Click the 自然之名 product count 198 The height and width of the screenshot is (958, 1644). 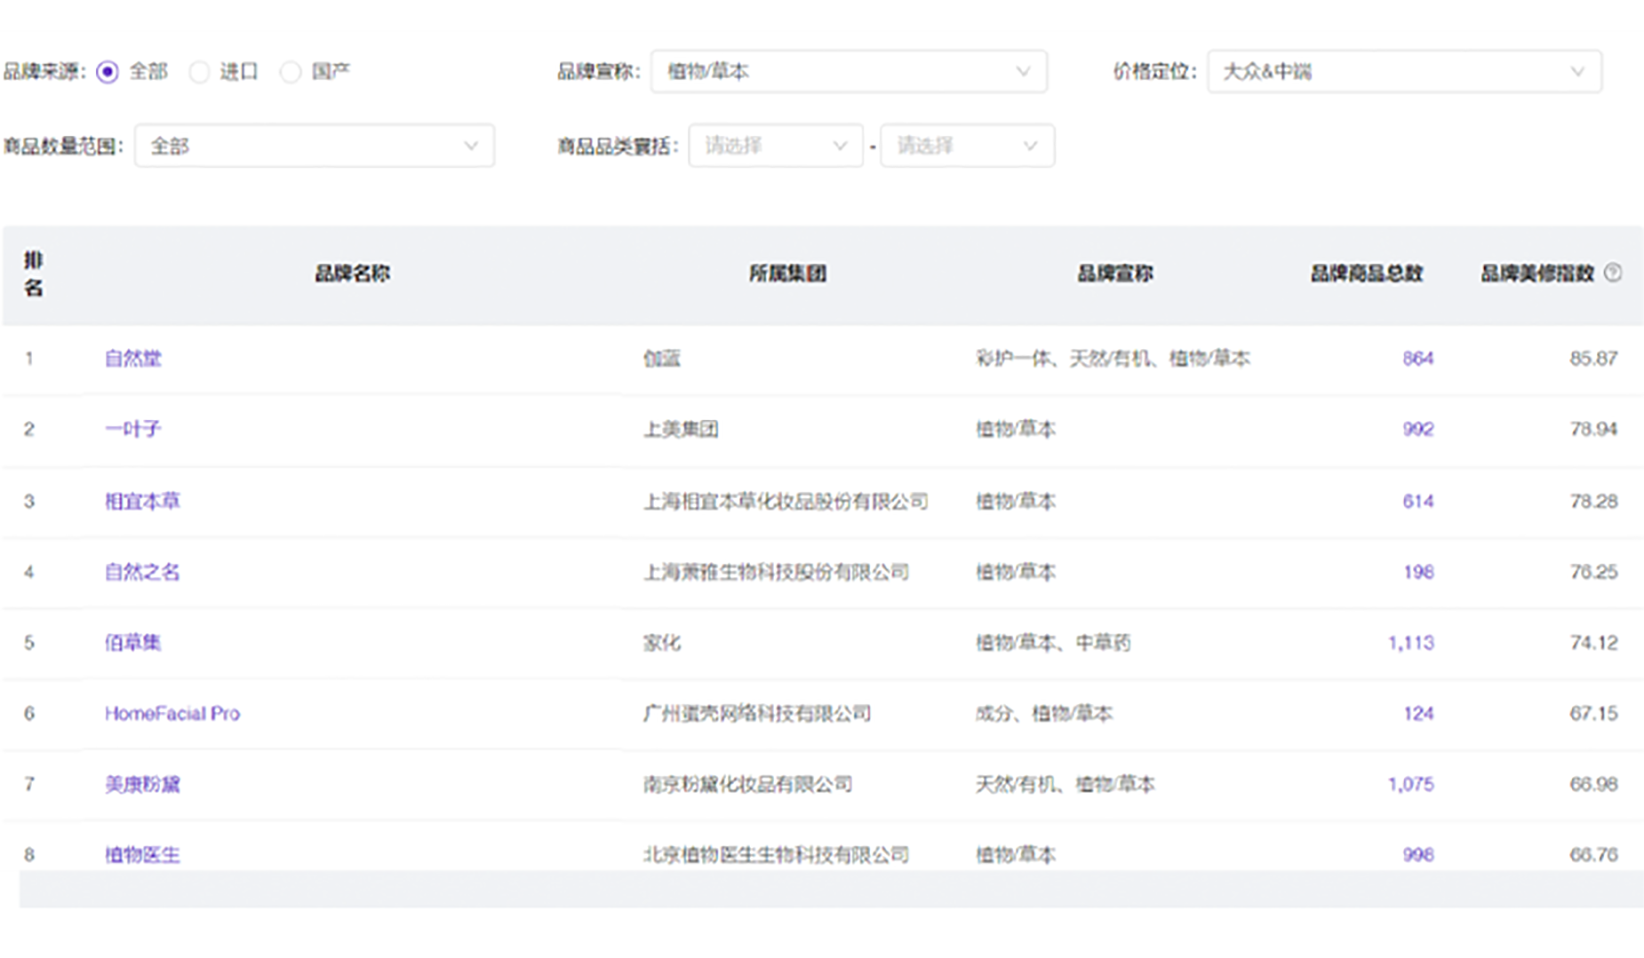point(1417,572)
